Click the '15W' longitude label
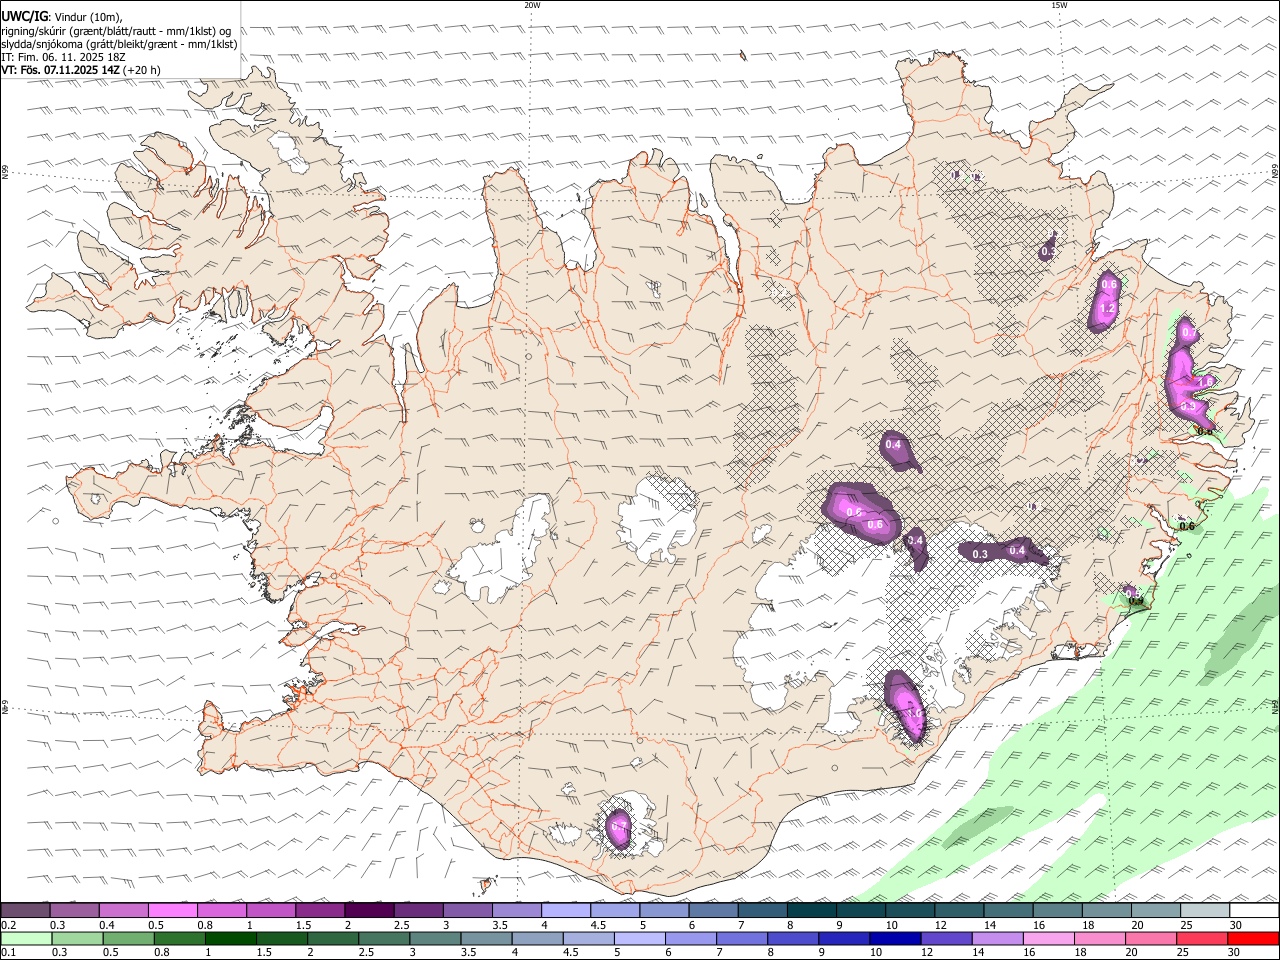 (x=1059, y=5)
